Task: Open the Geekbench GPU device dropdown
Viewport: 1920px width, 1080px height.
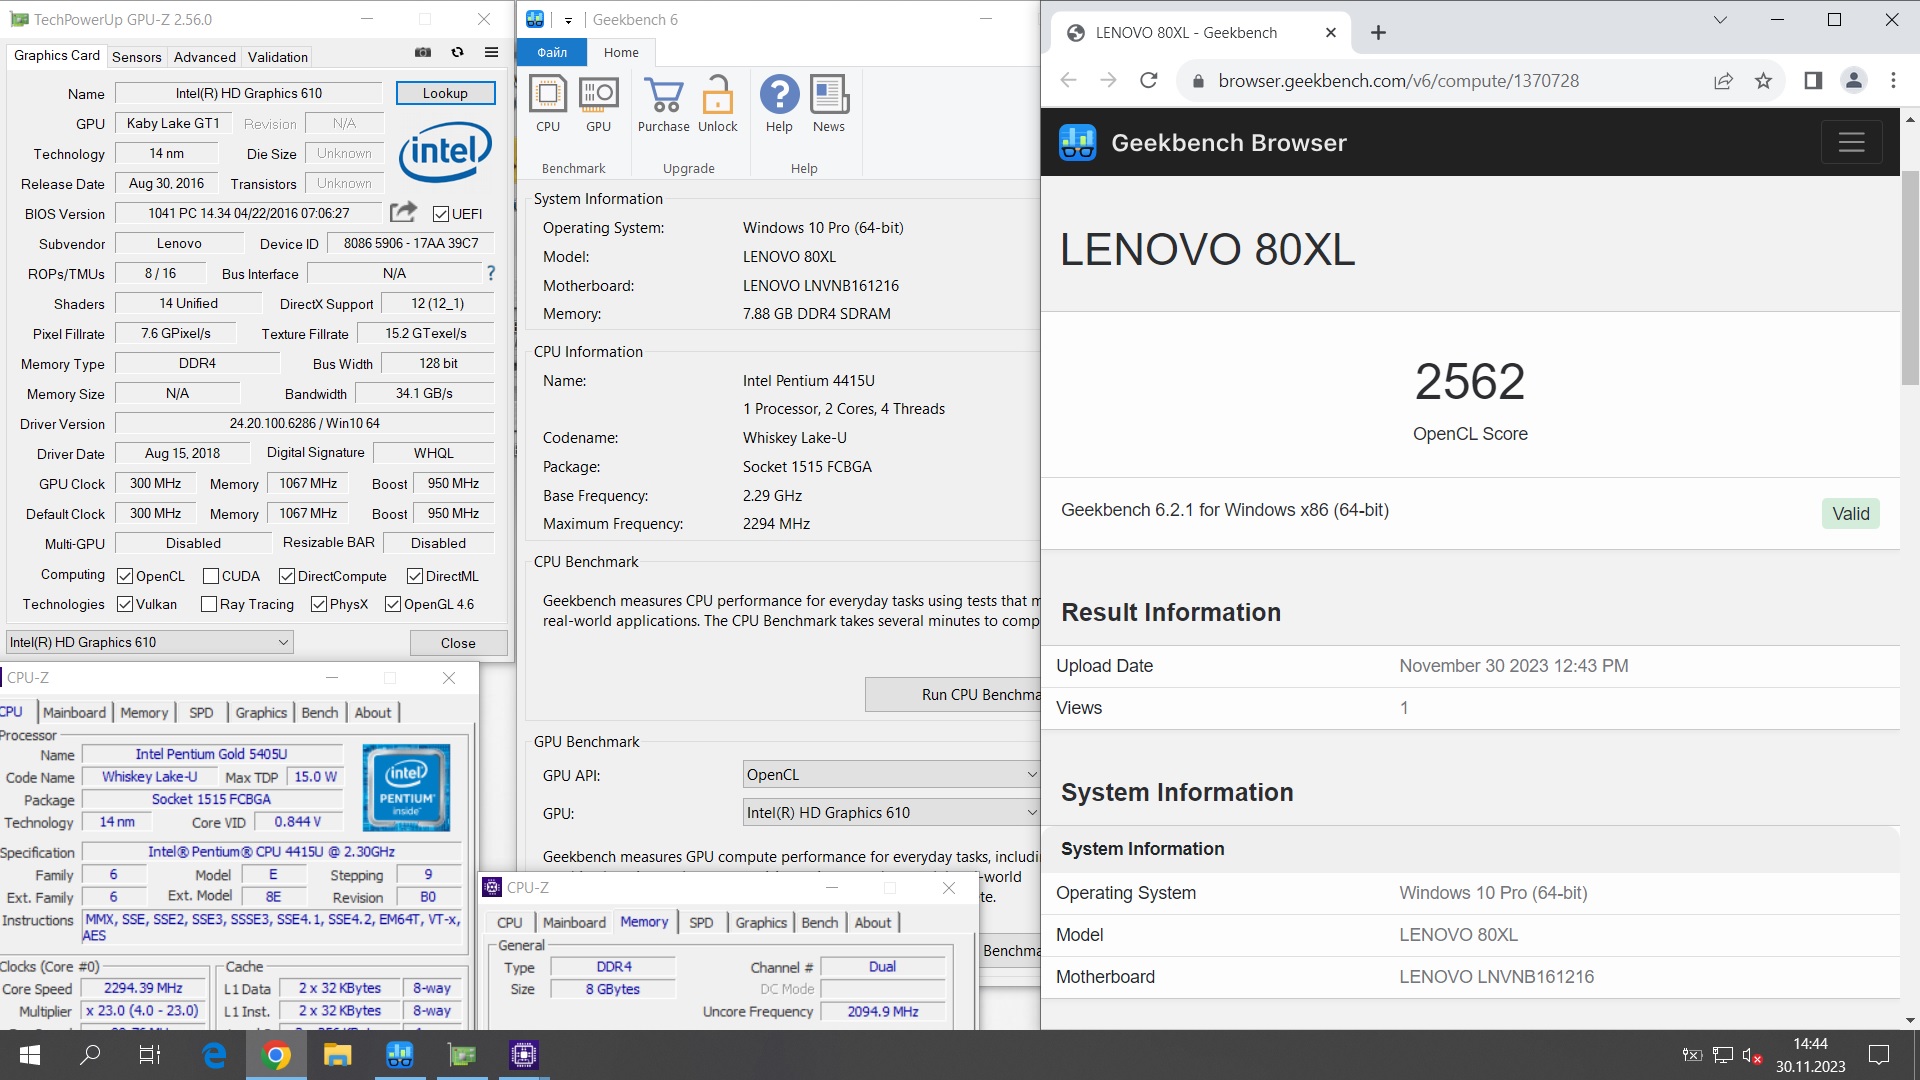Action: pyautogui.click(x=891, y=813)
